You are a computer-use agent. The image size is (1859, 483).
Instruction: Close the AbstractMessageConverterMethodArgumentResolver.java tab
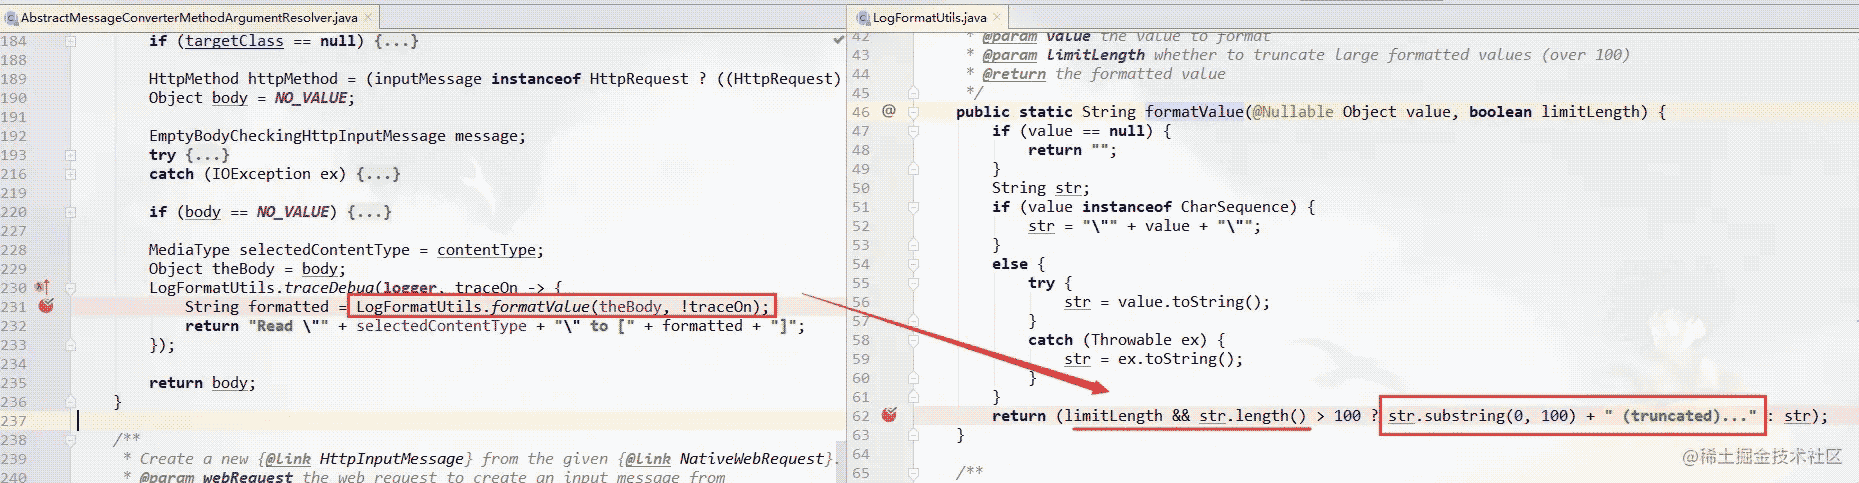368,17
